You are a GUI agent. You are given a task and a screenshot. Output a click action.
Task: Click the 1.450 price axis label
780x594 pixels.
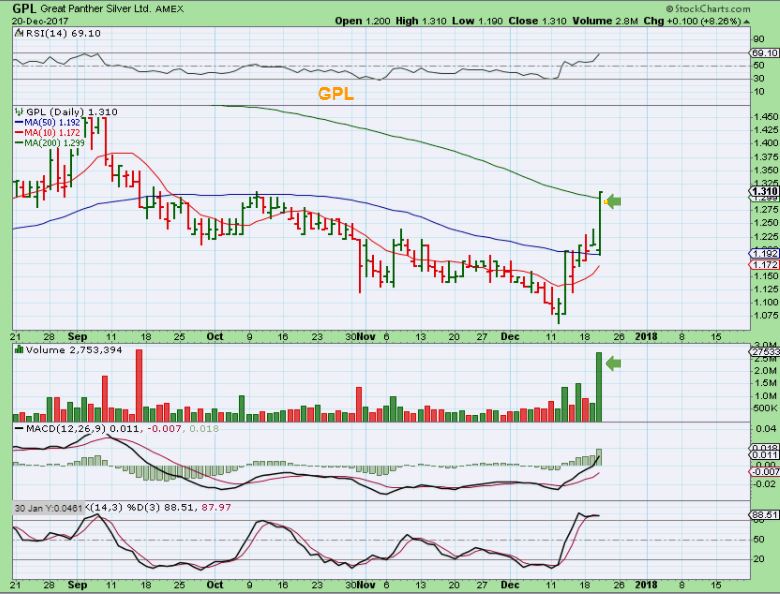tap(766, 116)
